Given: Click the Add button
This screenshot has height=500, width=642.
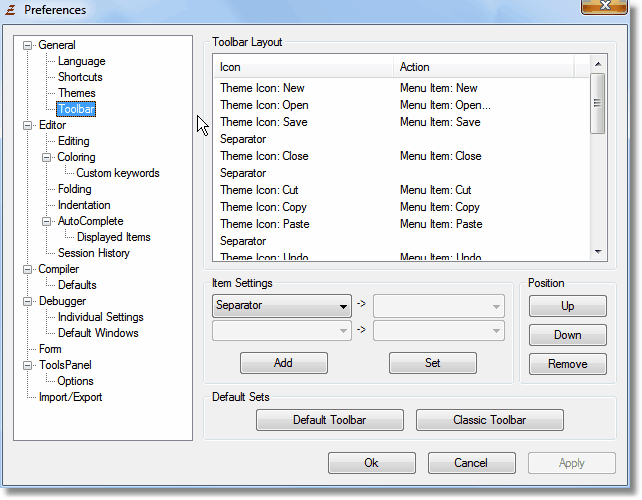Looking at the screenshot, I should [283, 363].
